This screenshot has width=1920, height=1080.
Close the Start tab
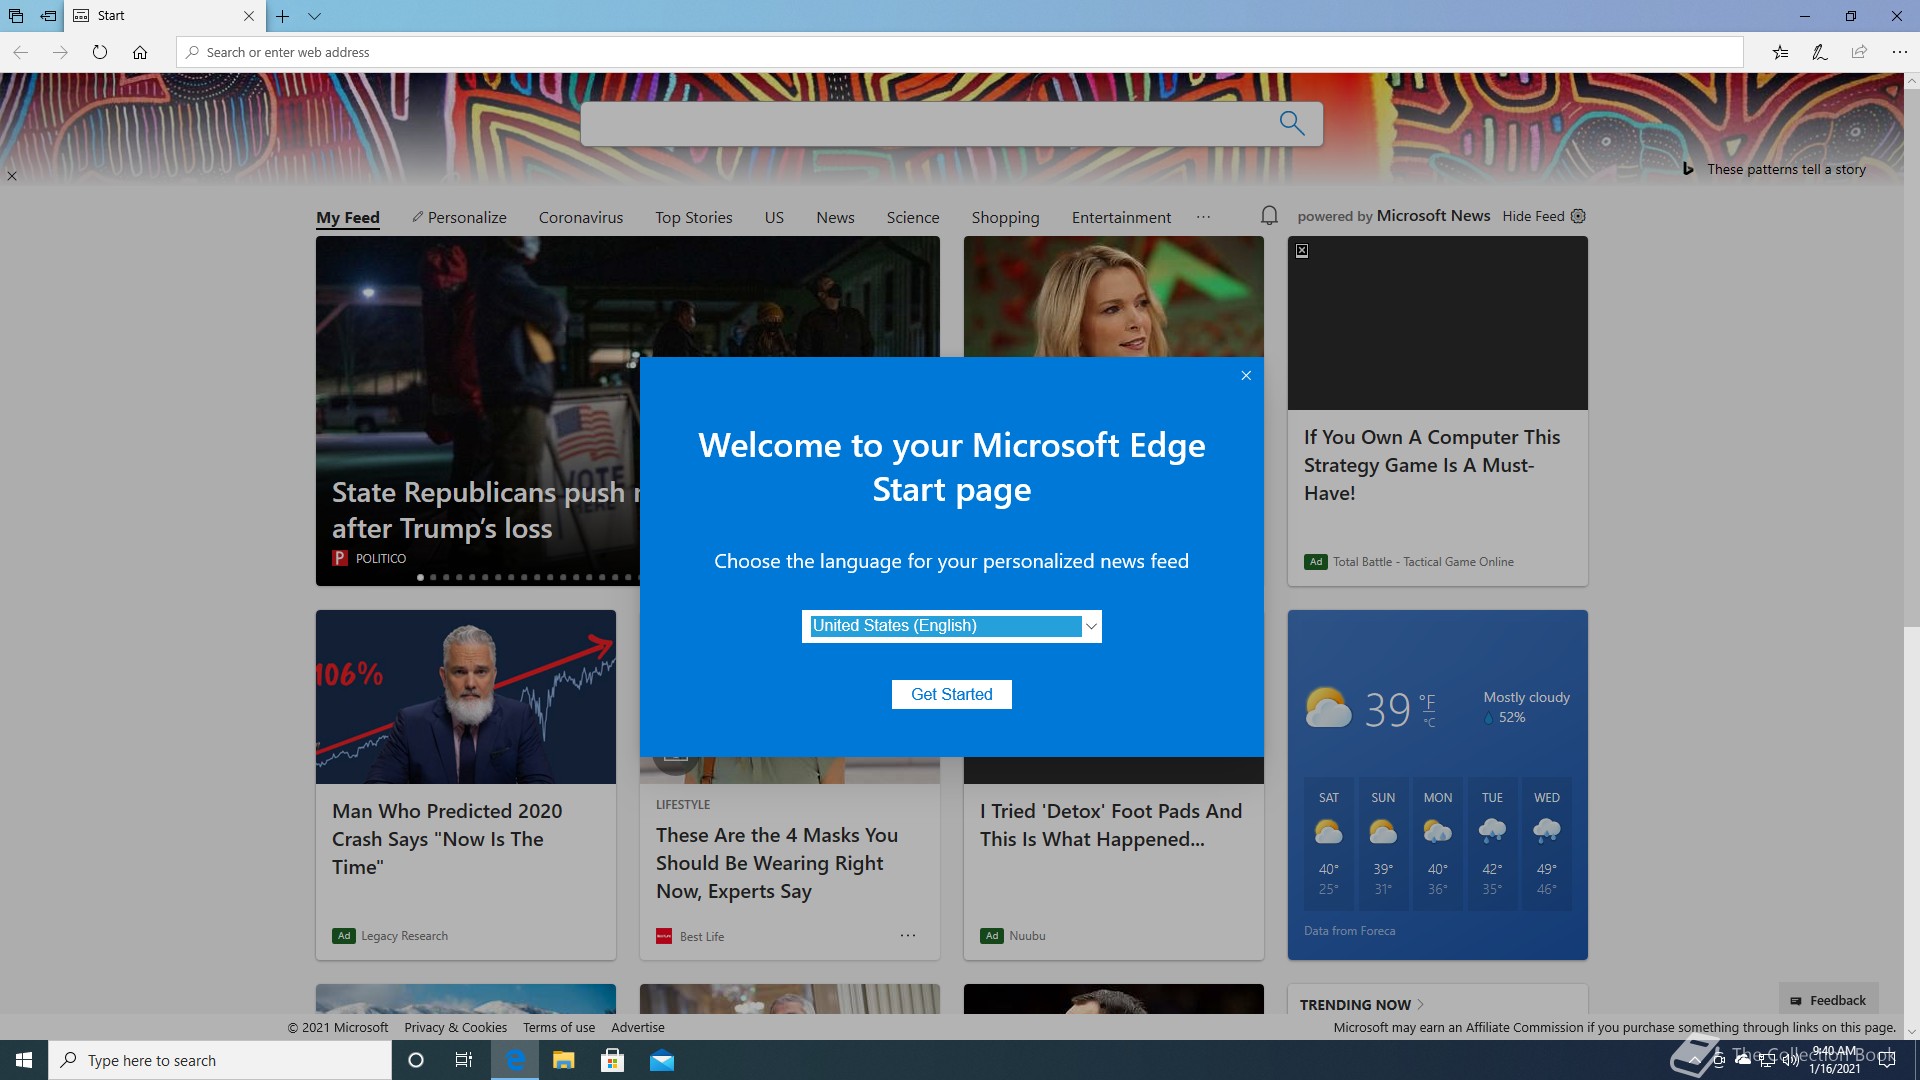tap(249, 16)
